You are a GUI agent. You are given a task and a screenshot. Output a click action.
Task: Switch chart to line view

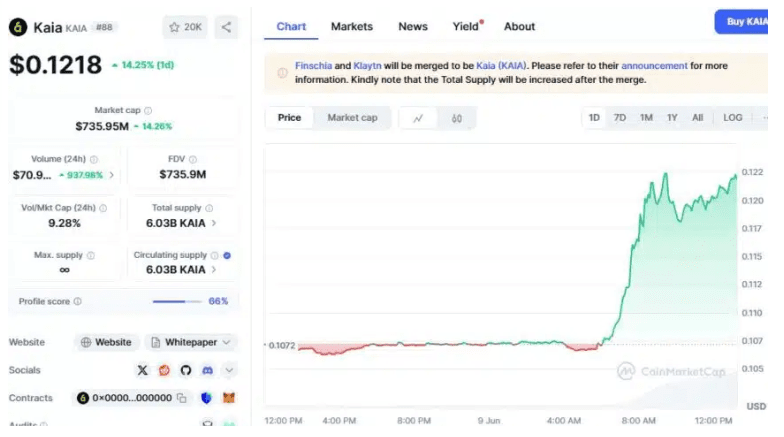(x=418, y=118)
